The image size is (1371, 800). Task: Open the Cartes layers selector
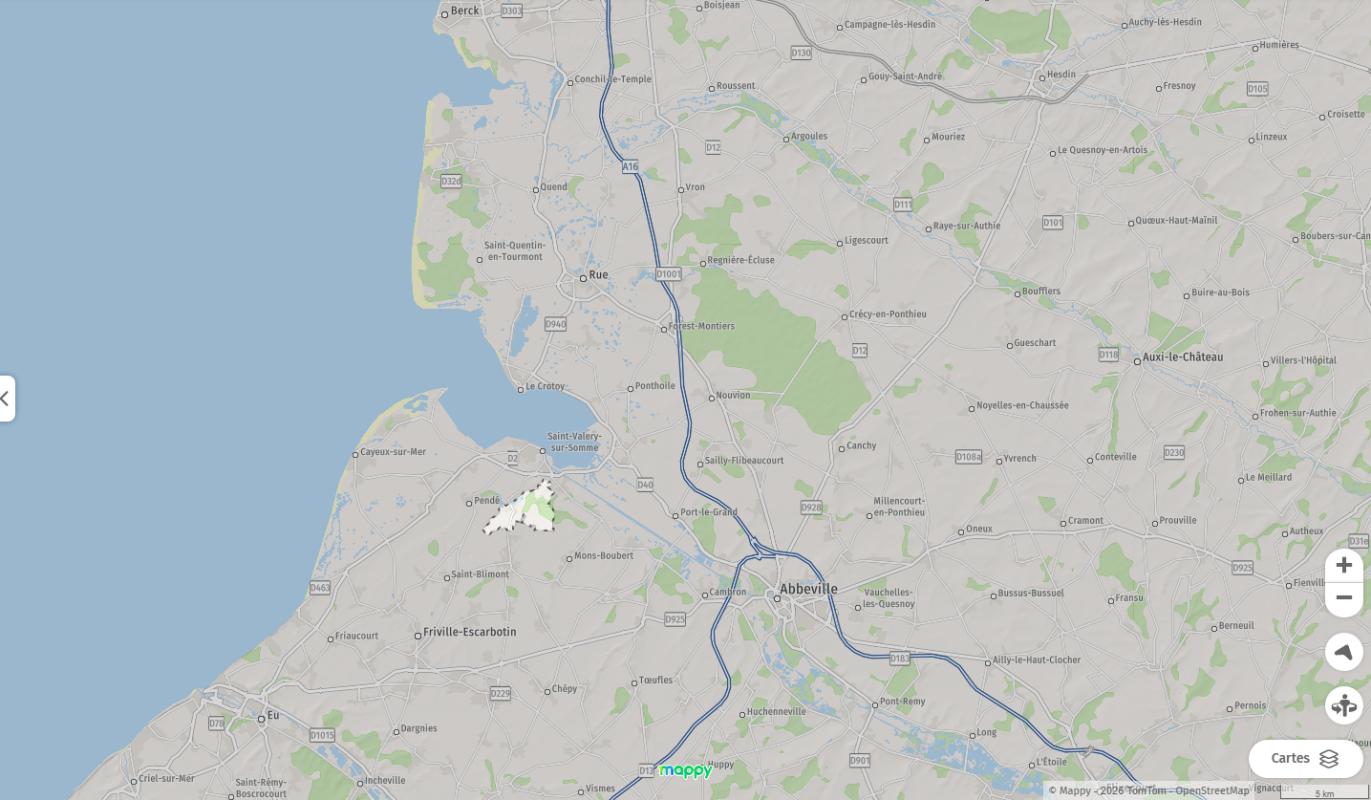click(x=1305, y=759)
